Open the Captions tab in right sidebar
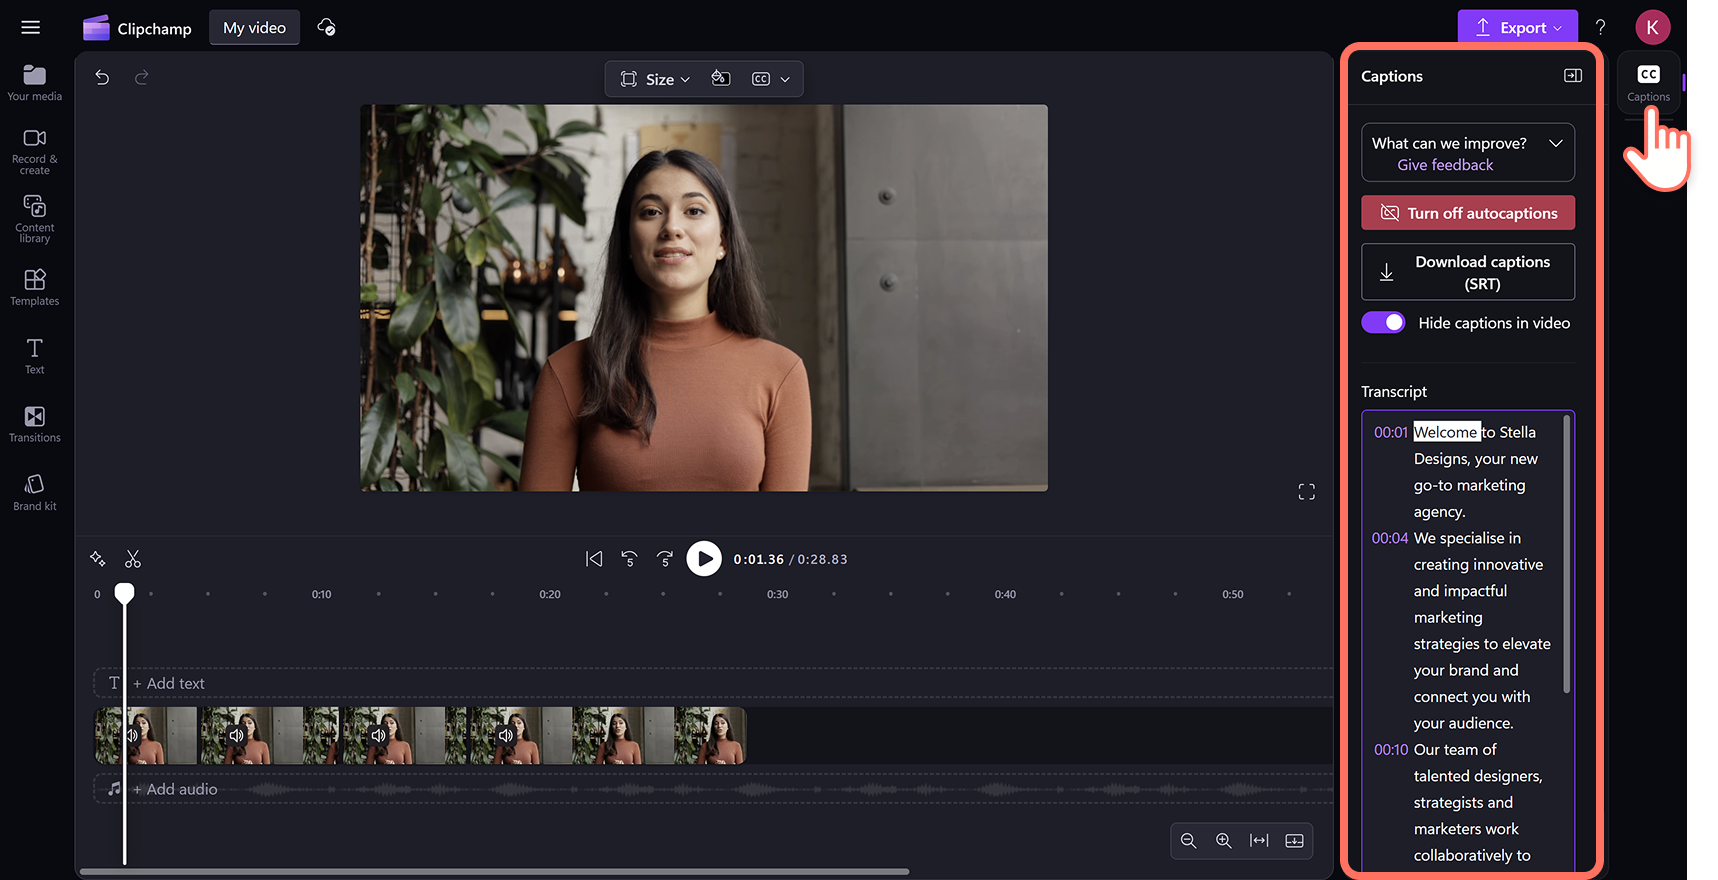 click(1648, 82)
